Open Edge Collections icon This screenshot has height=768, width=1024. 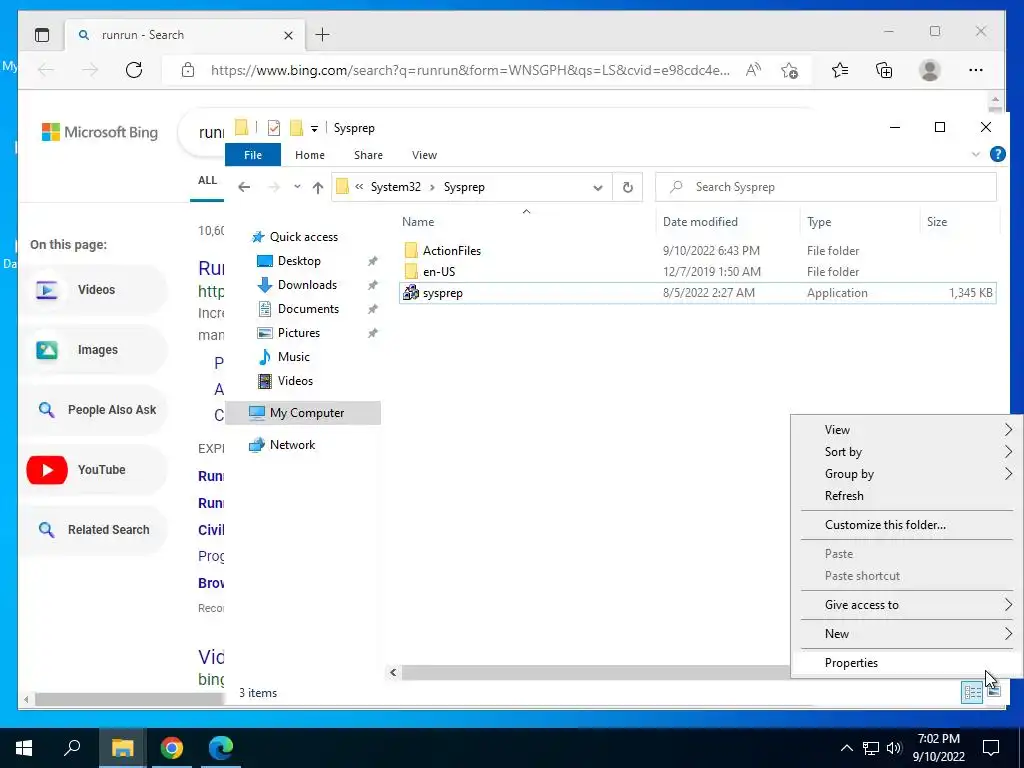pyautogui.click(x=884, y=70)
